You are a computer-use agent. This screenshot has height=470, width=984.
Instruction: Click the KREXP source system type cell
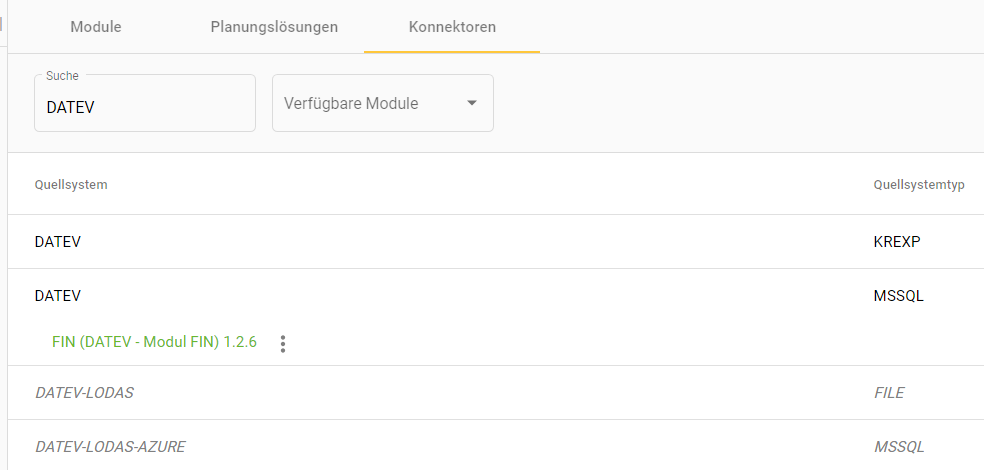pos(896,242)
